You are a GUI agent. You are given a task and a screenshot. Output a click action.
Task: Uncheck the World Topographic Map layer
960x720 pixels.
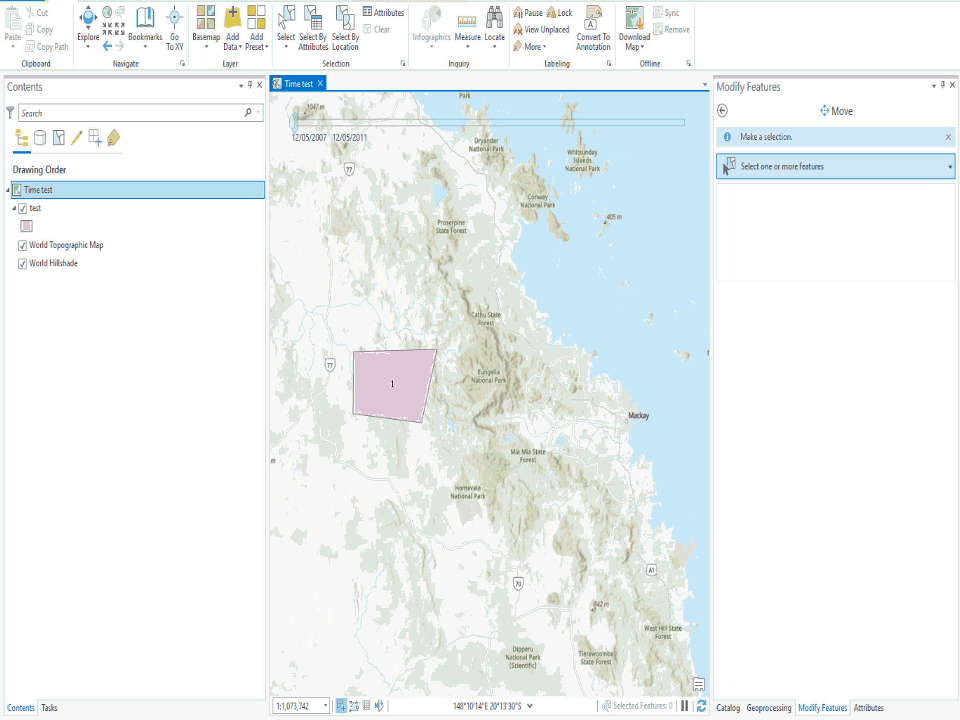(x=22, y=245)
